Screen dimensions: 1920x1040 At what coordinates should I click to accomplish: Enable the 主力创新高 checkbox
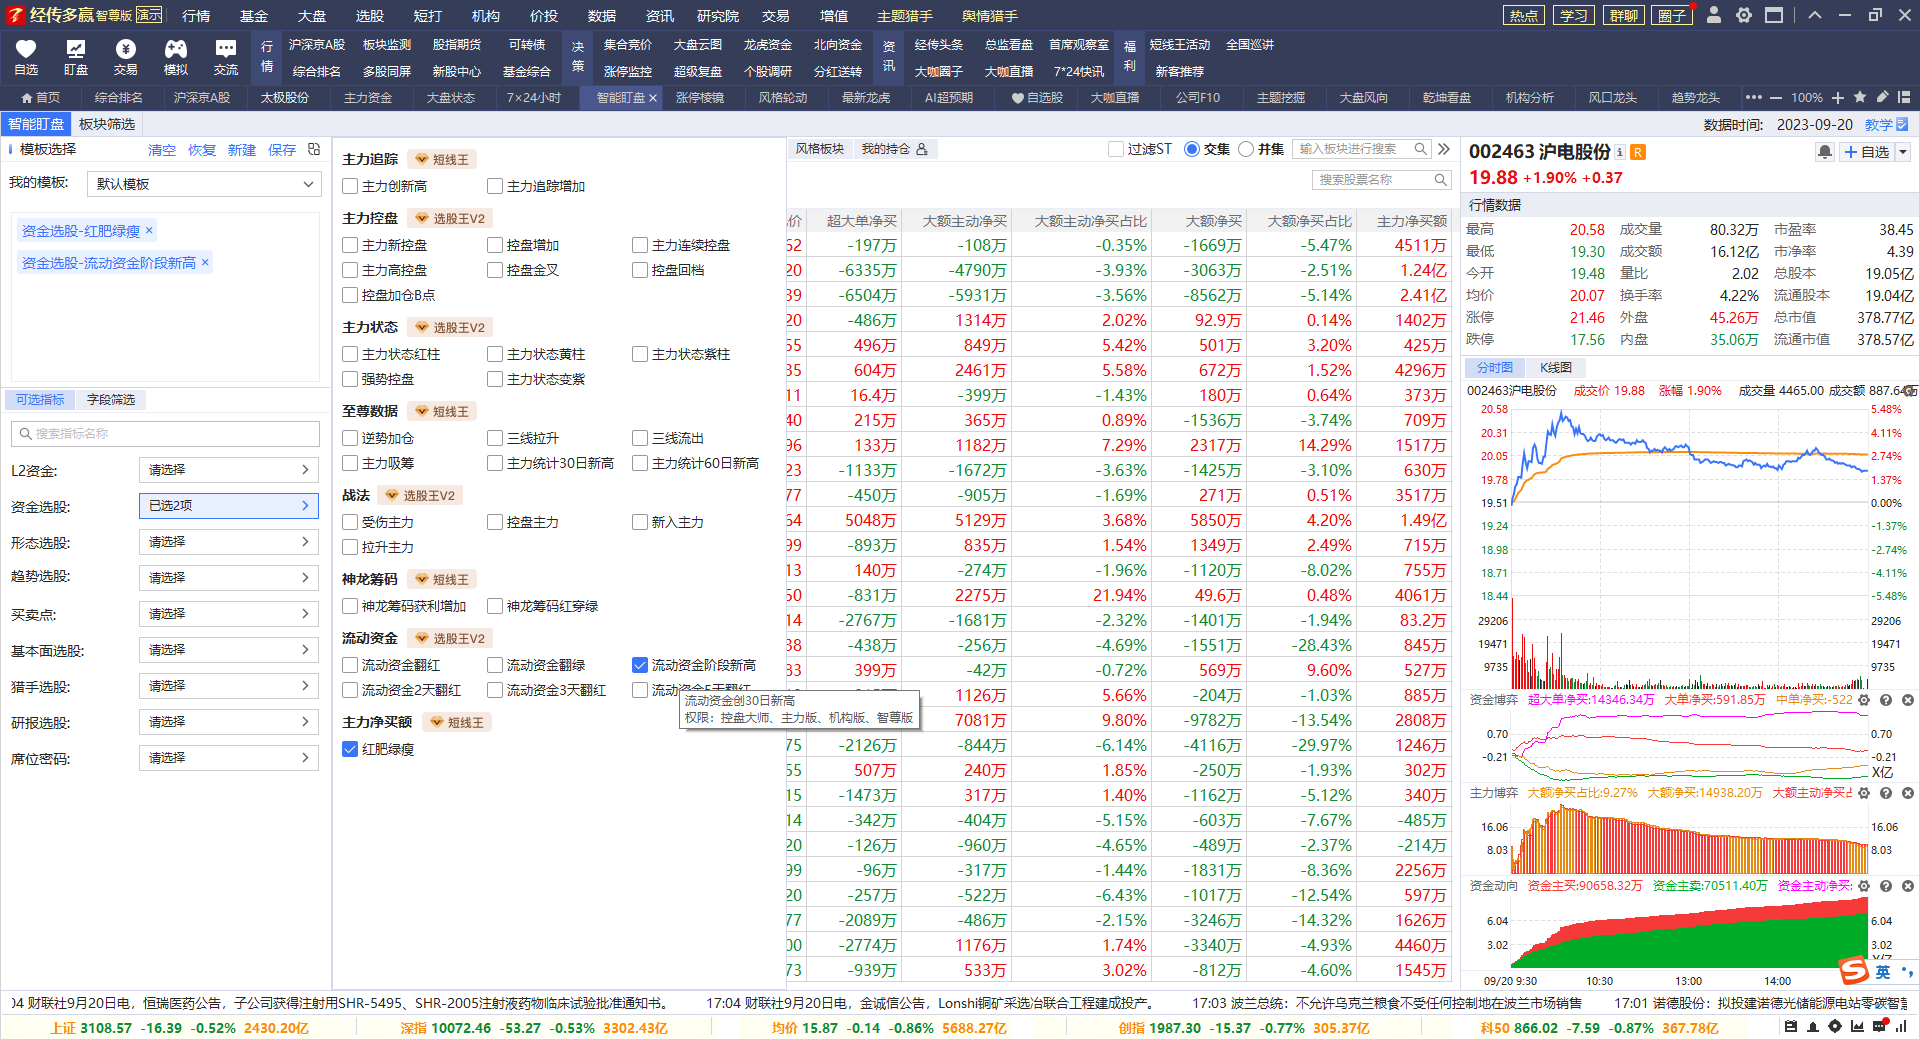pyautogui.click(x=350, y=186)
